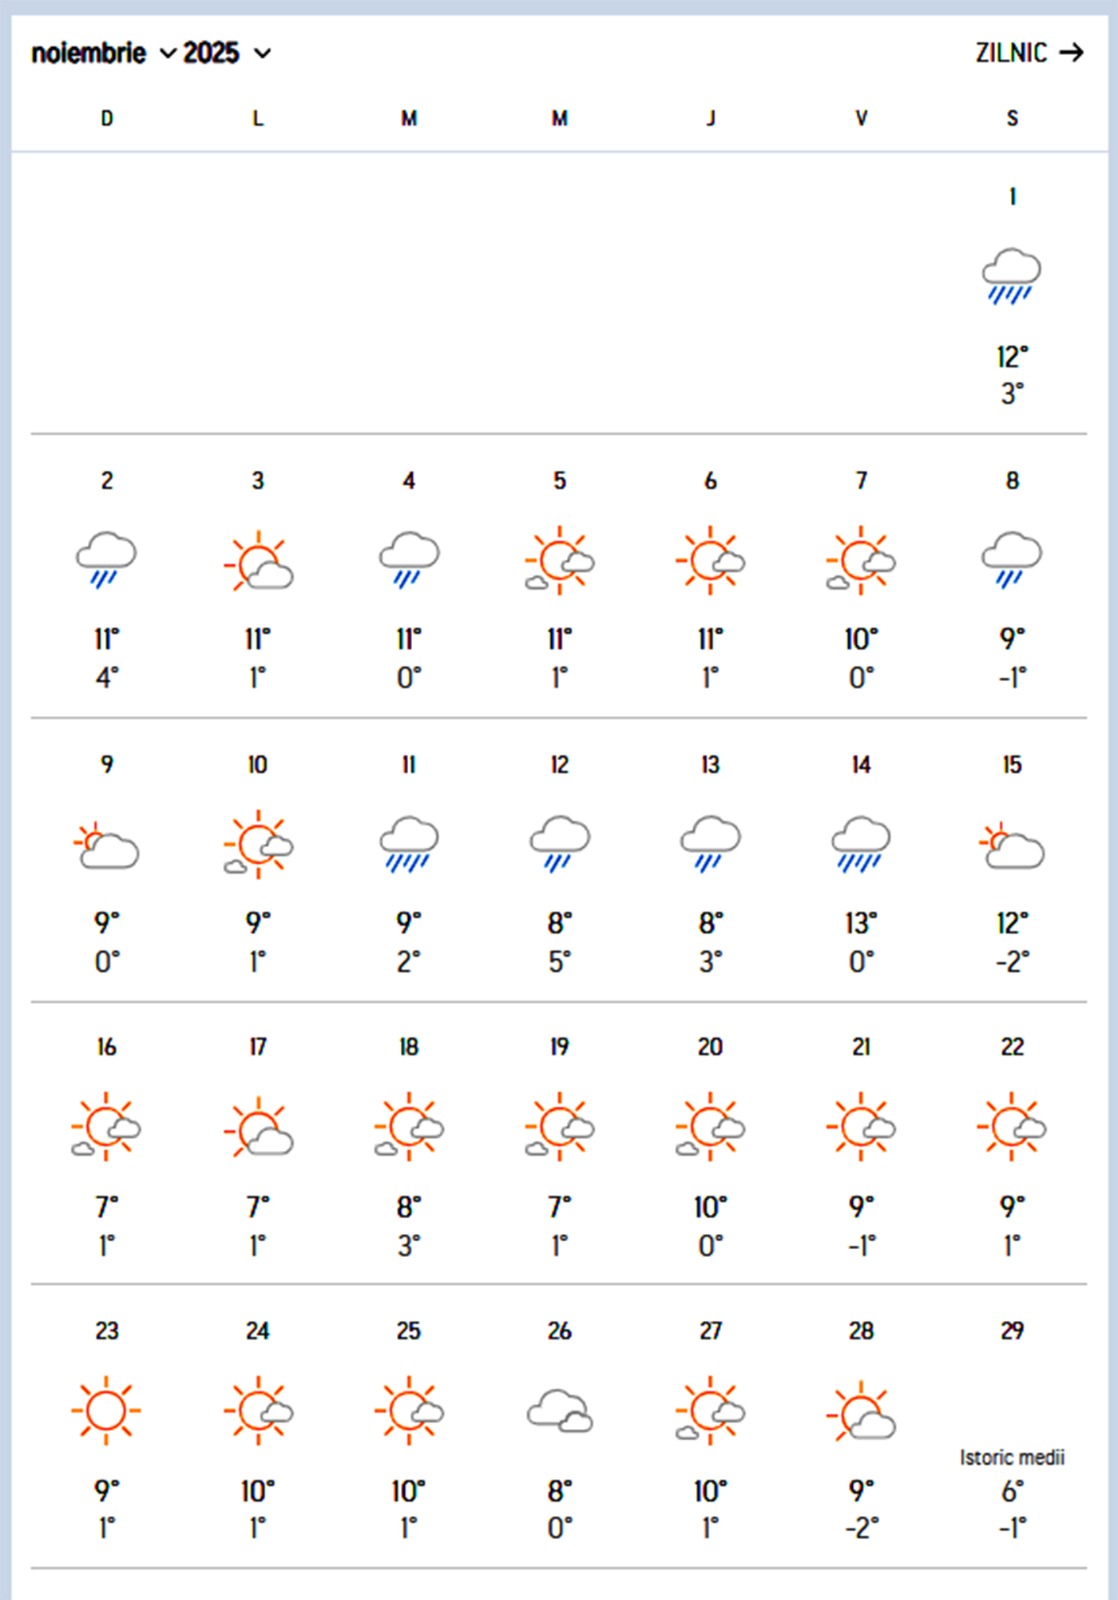Click the date number 2 cell
Viewport: 1118px width, 1600px height.
[107, 481]
